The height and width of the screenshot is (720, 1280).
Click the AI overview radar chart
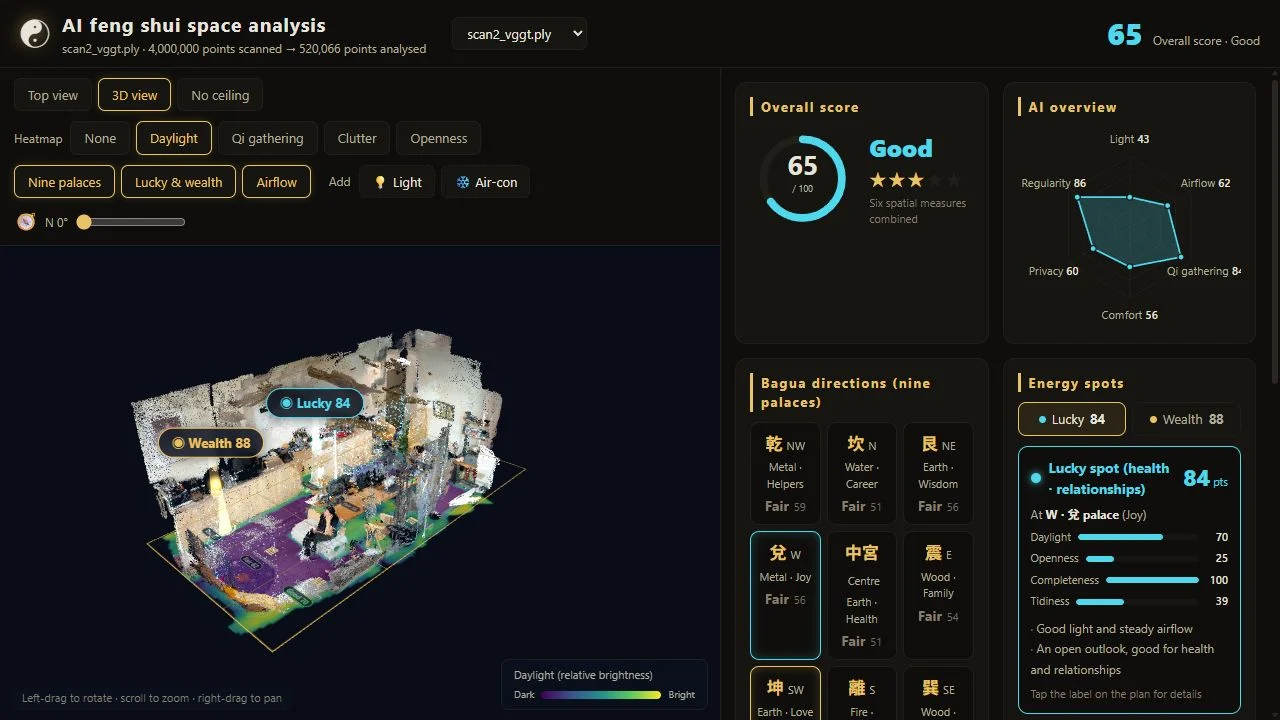click(1129, 227)
